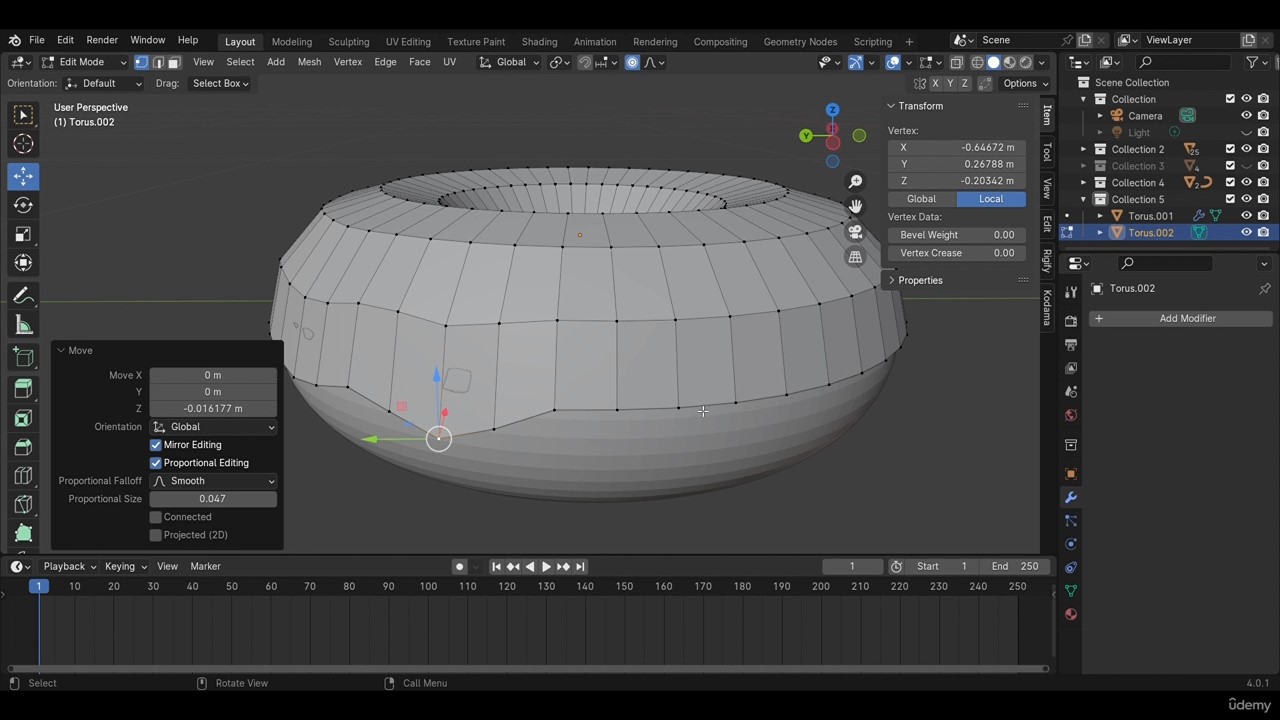Select the Cursor tool
This screenshot has height=720, width=1280.
(x=23, y=144)
